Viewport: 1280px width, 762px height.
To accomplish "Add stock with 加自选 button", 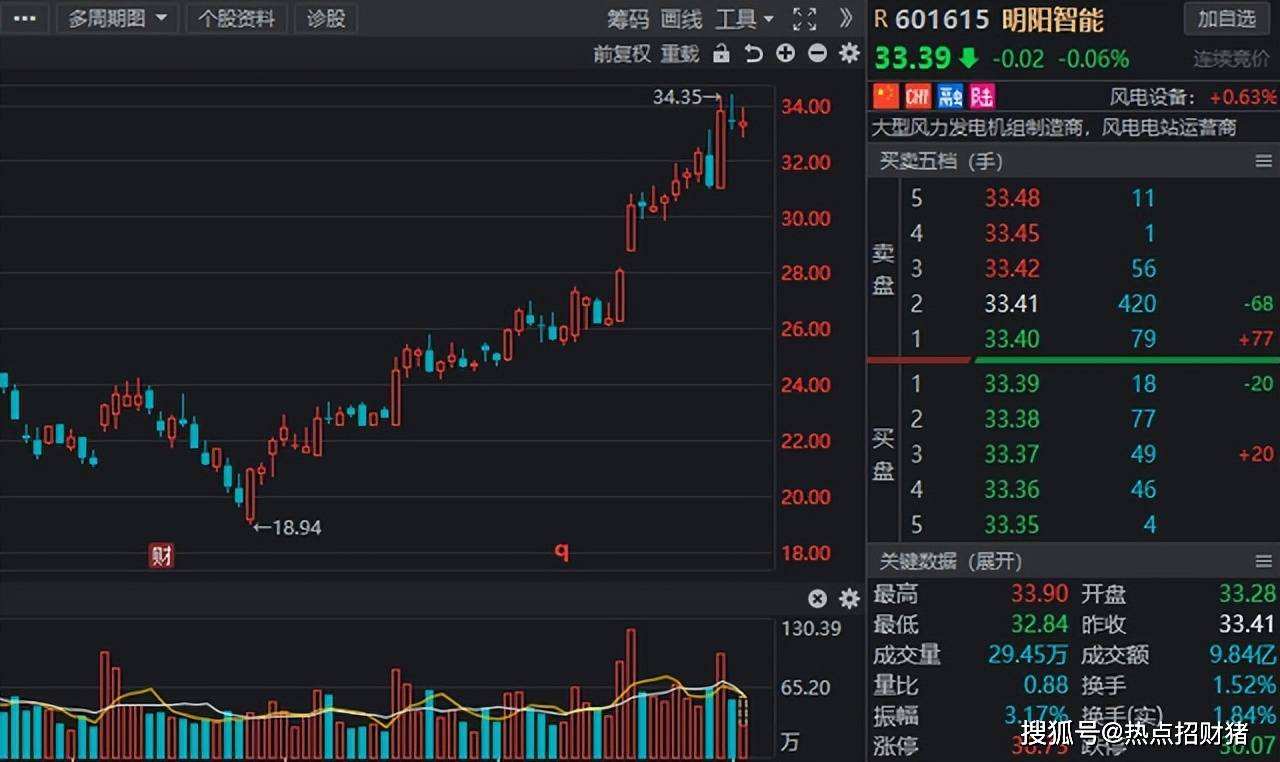I will (1226, 18).
